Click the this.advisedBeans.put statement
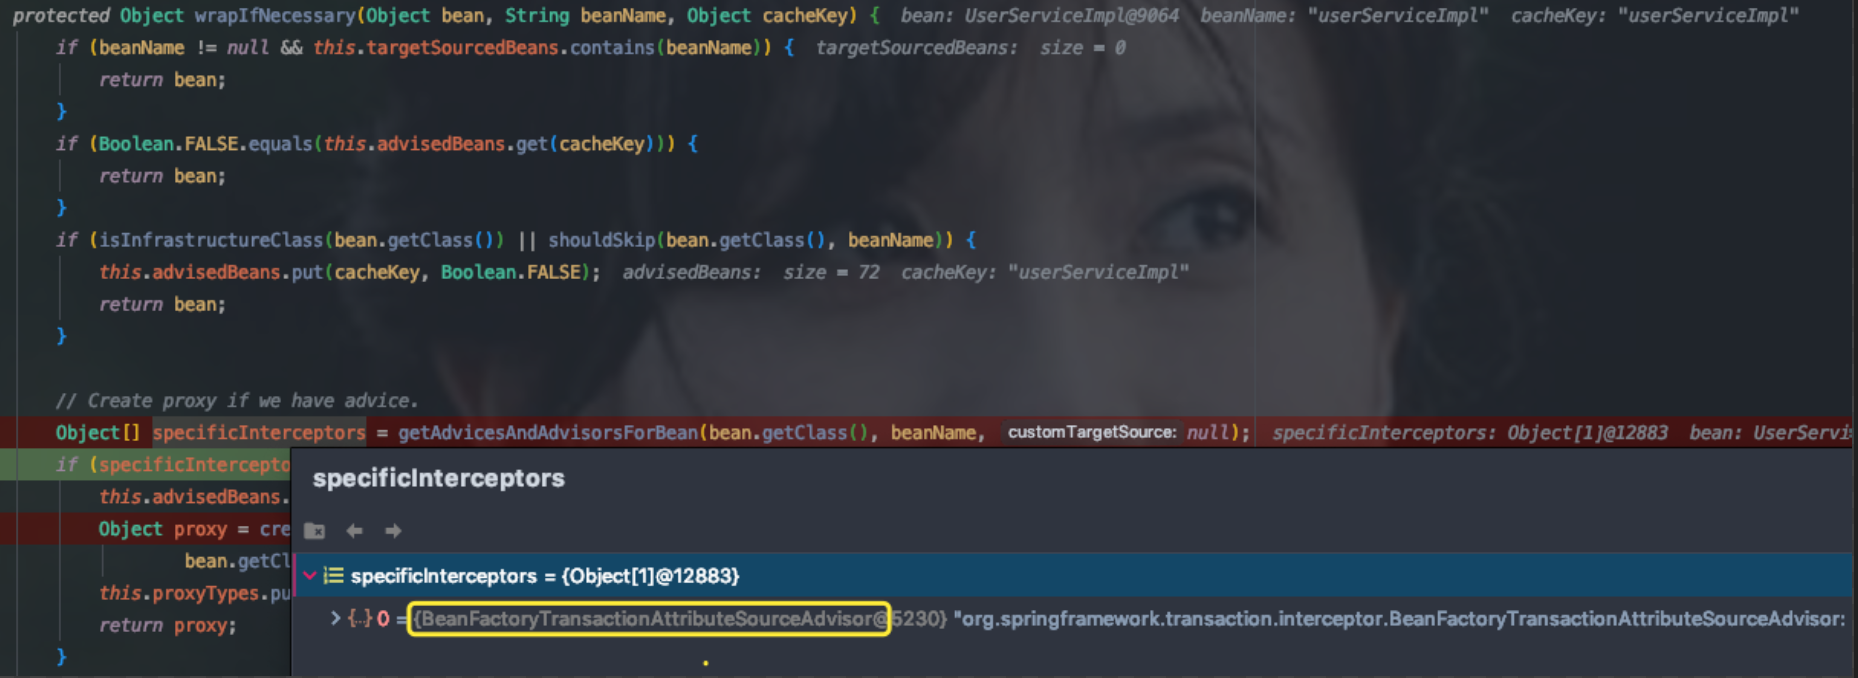Screen dimensions: 1858x678 point(350,272)
